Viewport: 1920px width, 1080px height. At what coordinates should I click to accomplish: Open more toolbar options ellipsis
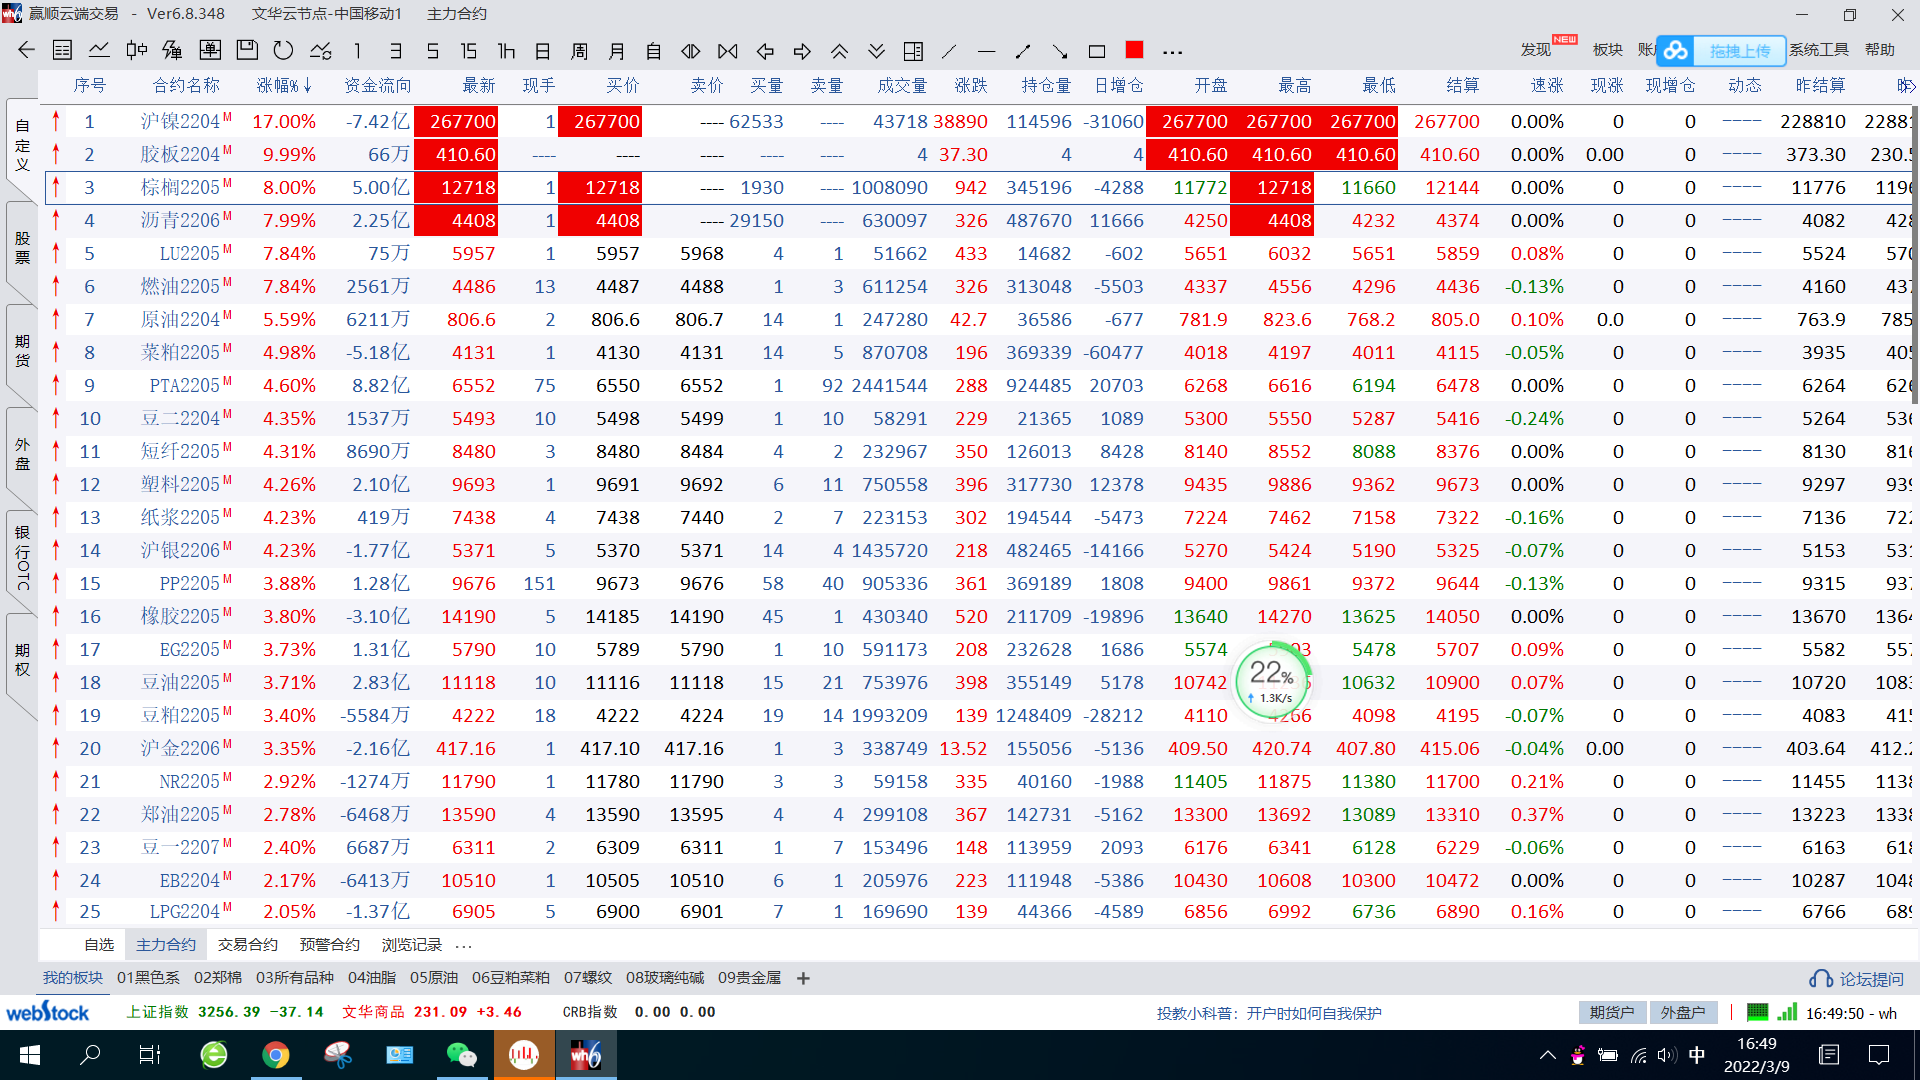(1172, 52)
